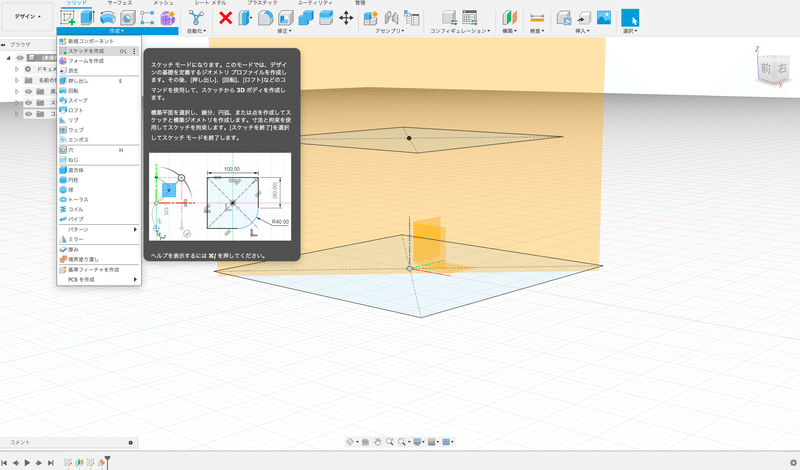The image size is (800, 470).
Task: Open the 構築 dropdown
Action: 509,31
